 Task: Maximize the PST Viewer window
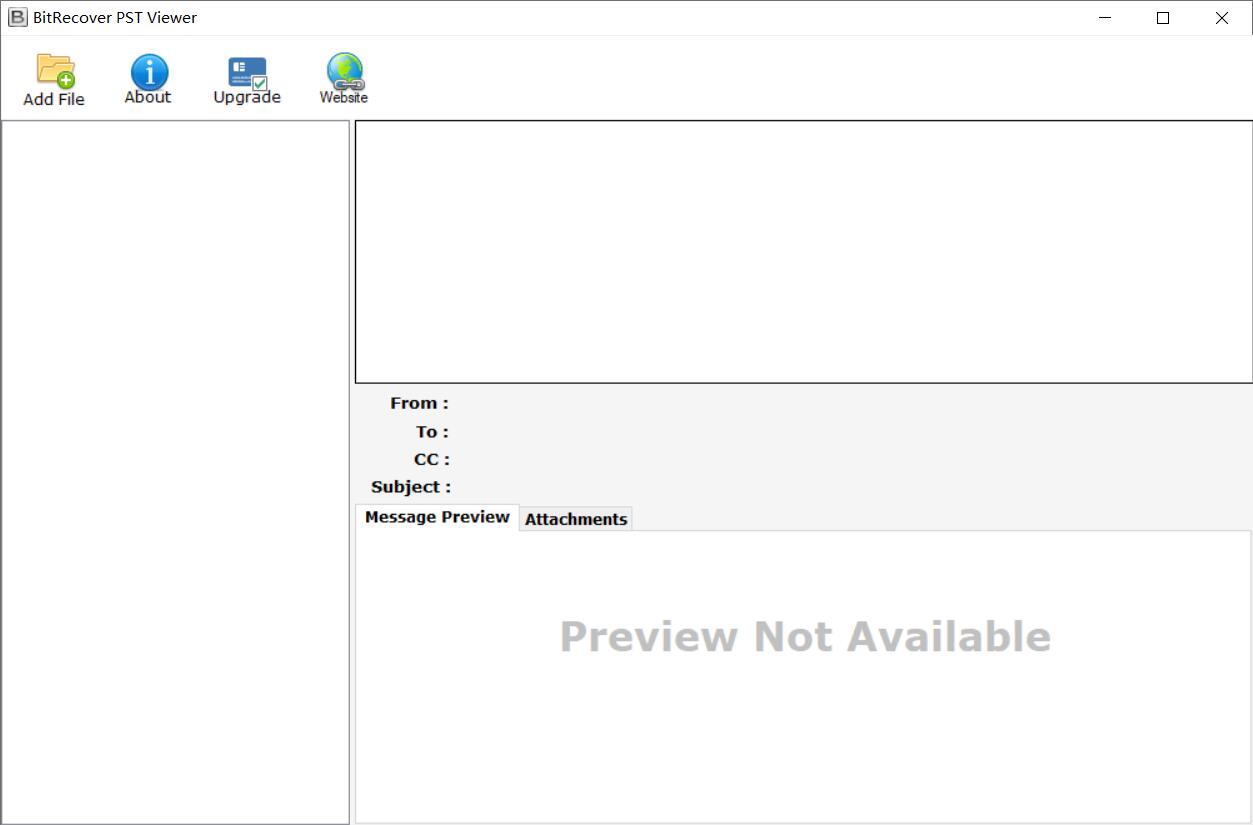[x=1163, y=18]
